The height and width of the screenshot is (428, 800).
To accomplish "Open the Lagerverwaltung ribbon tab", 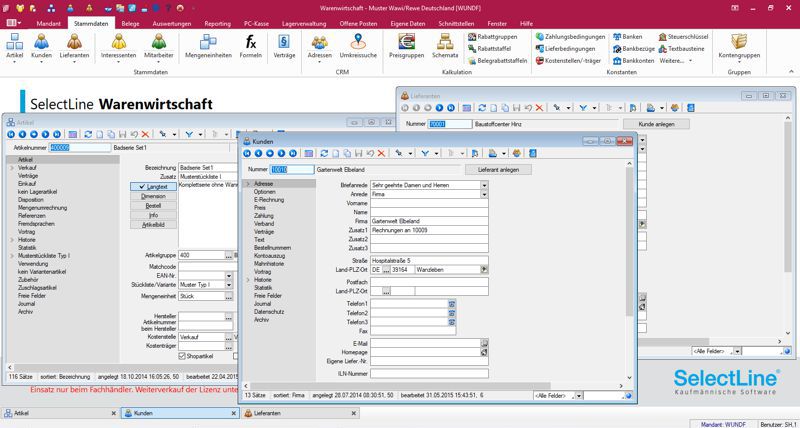I will (x=304, y=23).
